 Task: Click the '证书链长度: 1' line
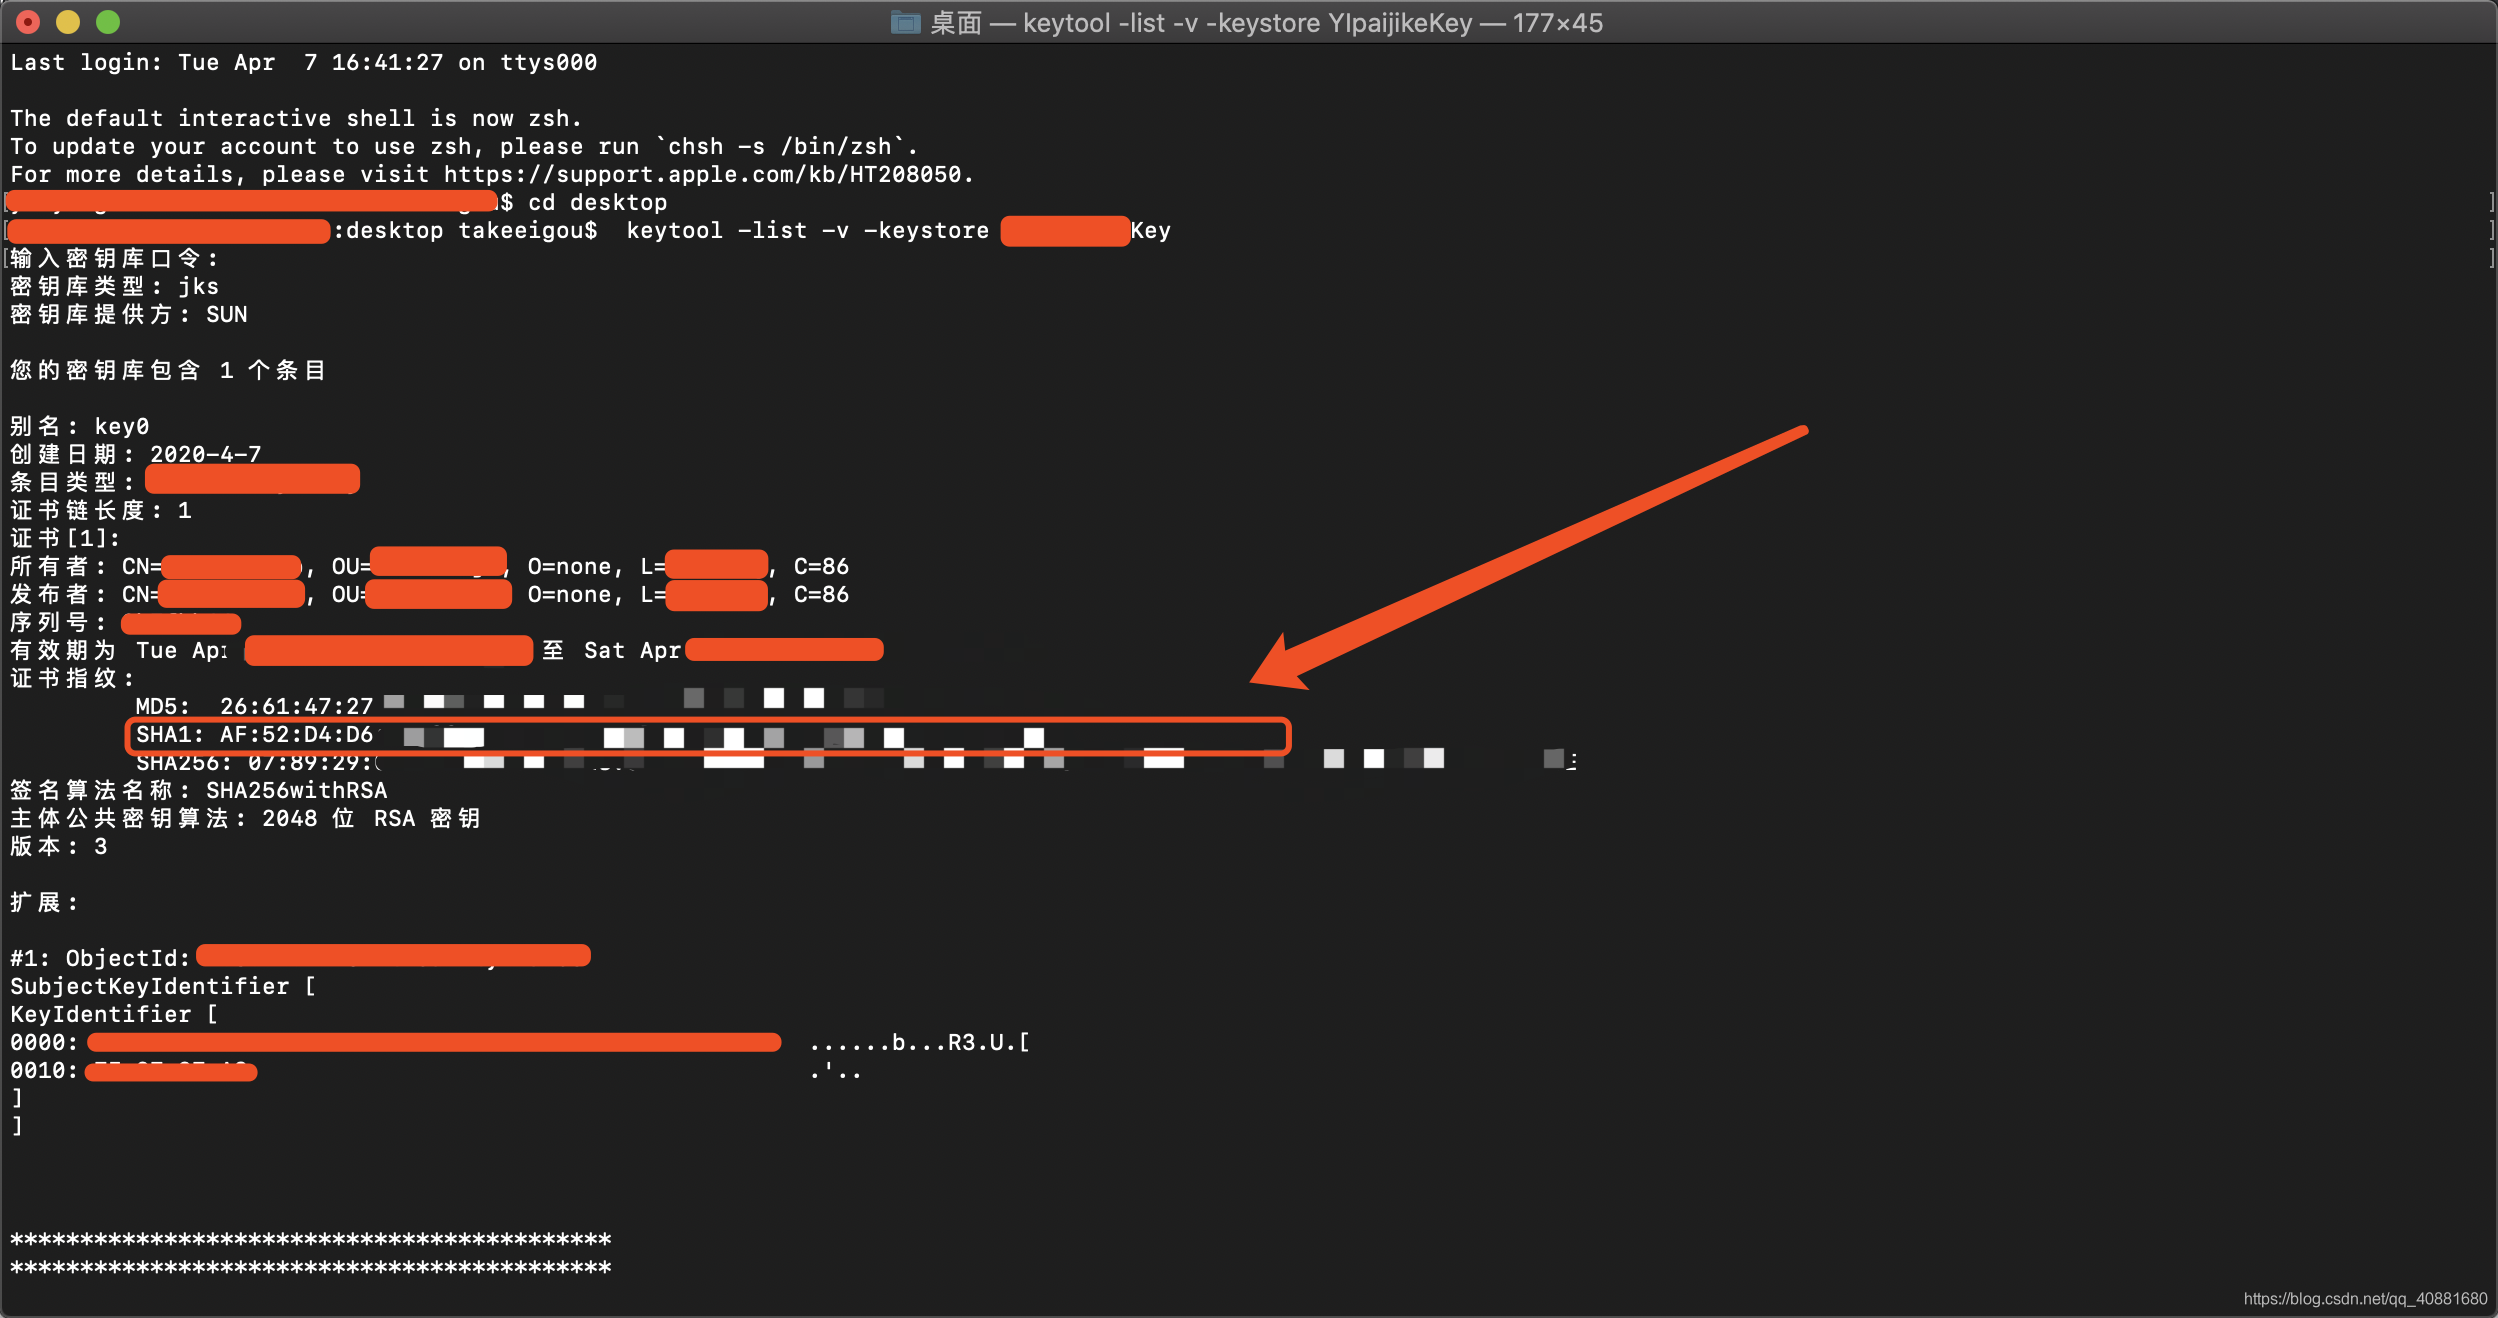(x=101, y=510)
